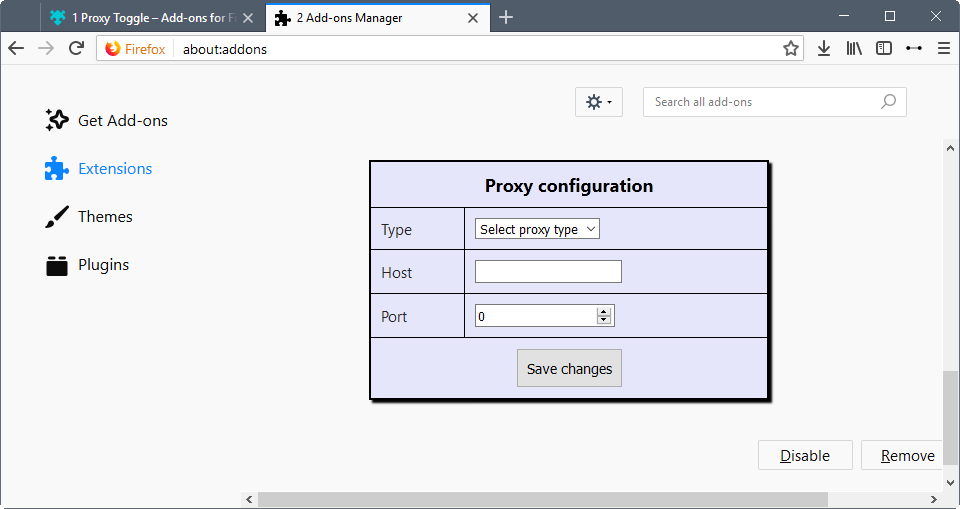Go back with the back arrow
Viewport: 960px width, 509px height.
16,48
